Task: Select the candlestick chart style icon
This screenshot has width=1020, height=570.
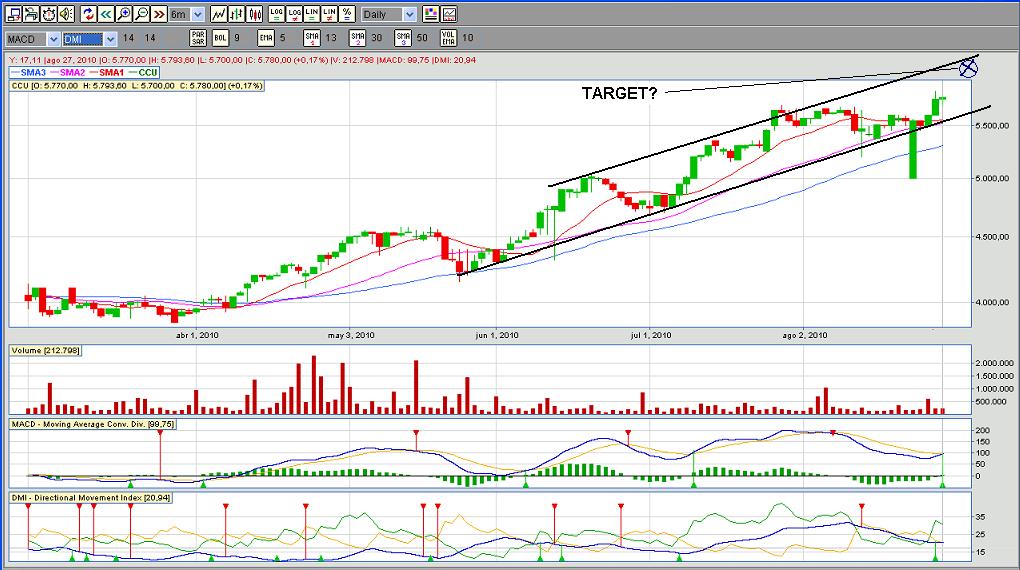Action: point(255,14)
